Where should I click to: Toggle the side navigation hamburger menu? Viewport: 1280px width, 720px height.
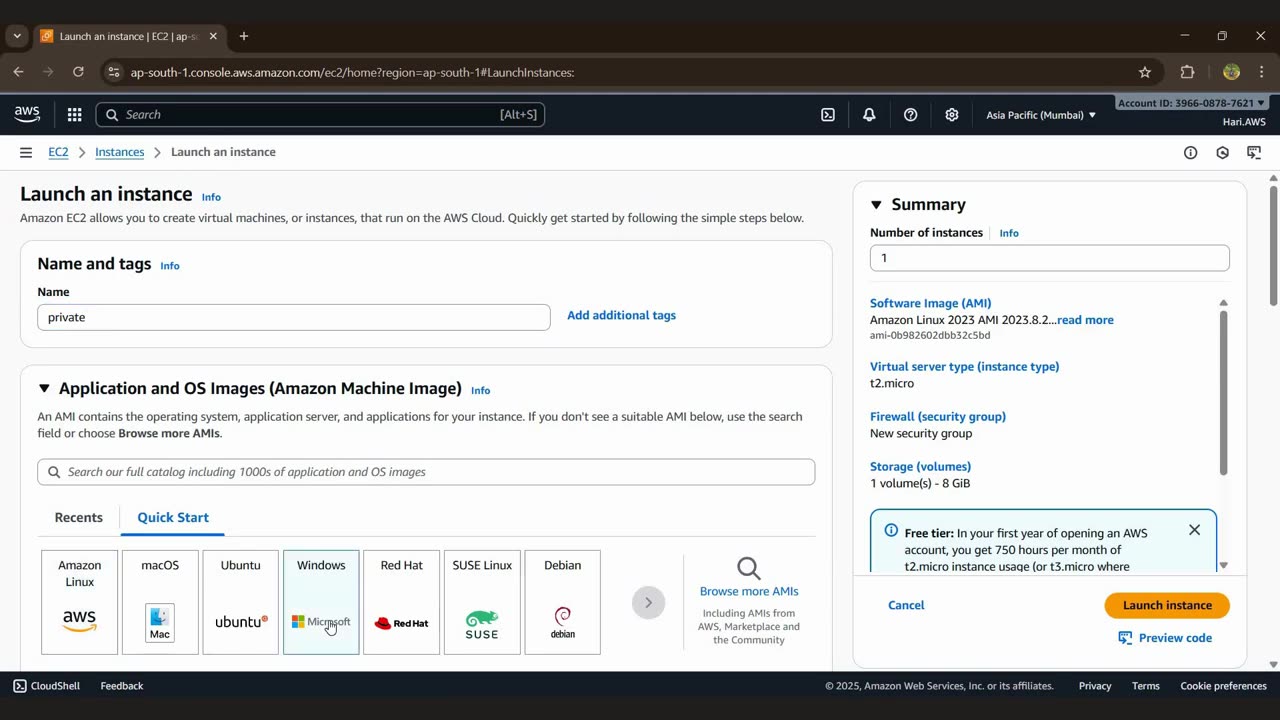pos(25,152)
